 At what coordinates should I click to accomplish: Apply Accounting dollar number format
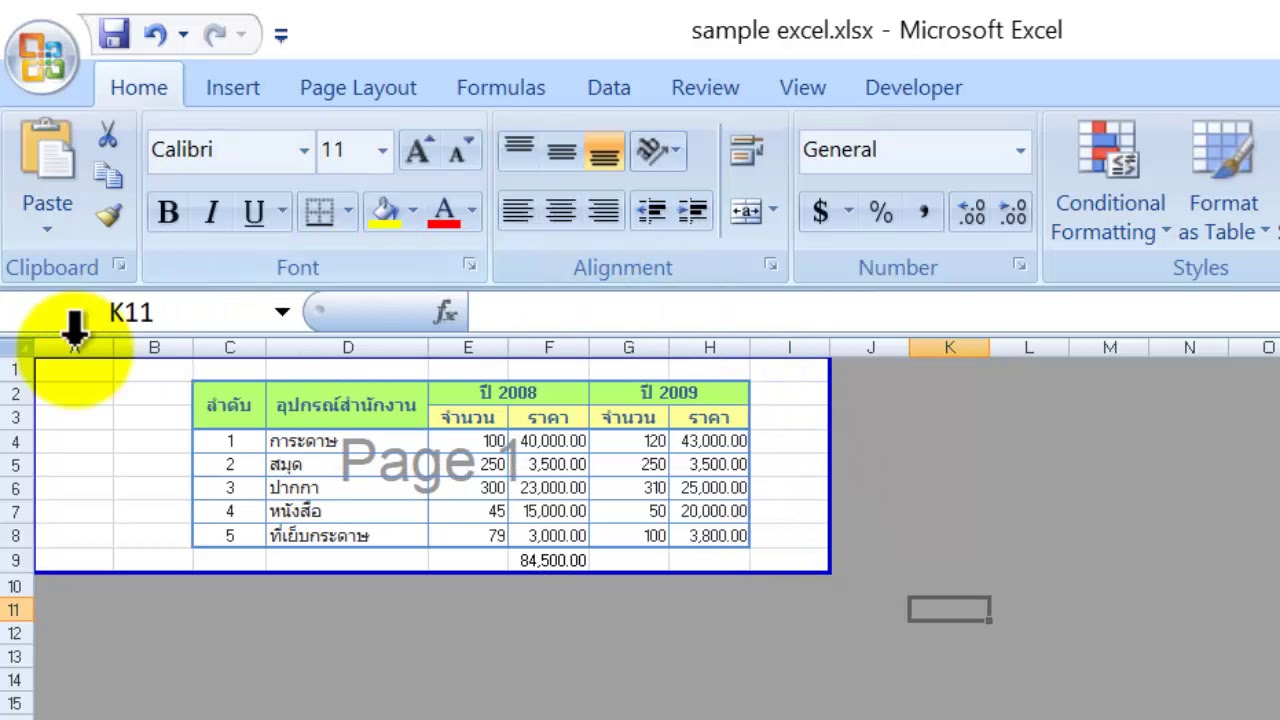click(821, 212)
